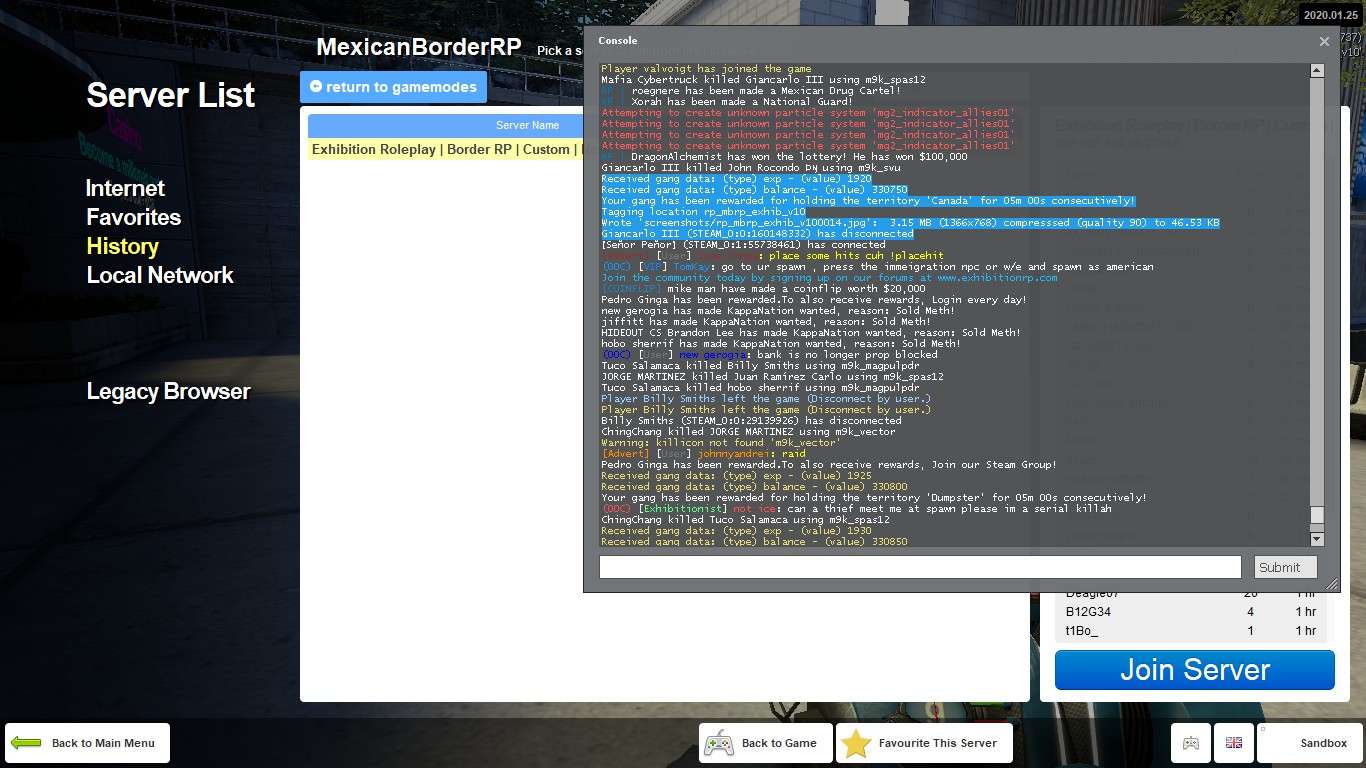Go Back to Main Menu
Image resolution: width=1366 pixels, height=768 pixels.
pos(87,743)
